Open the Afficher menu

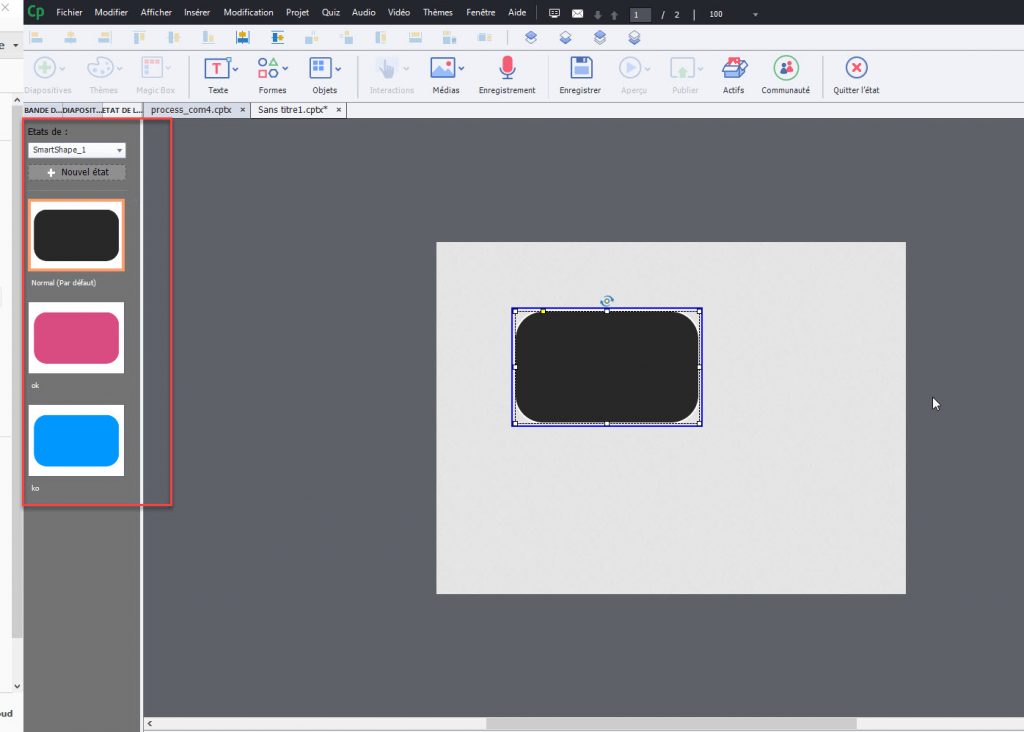coord(156,12)
